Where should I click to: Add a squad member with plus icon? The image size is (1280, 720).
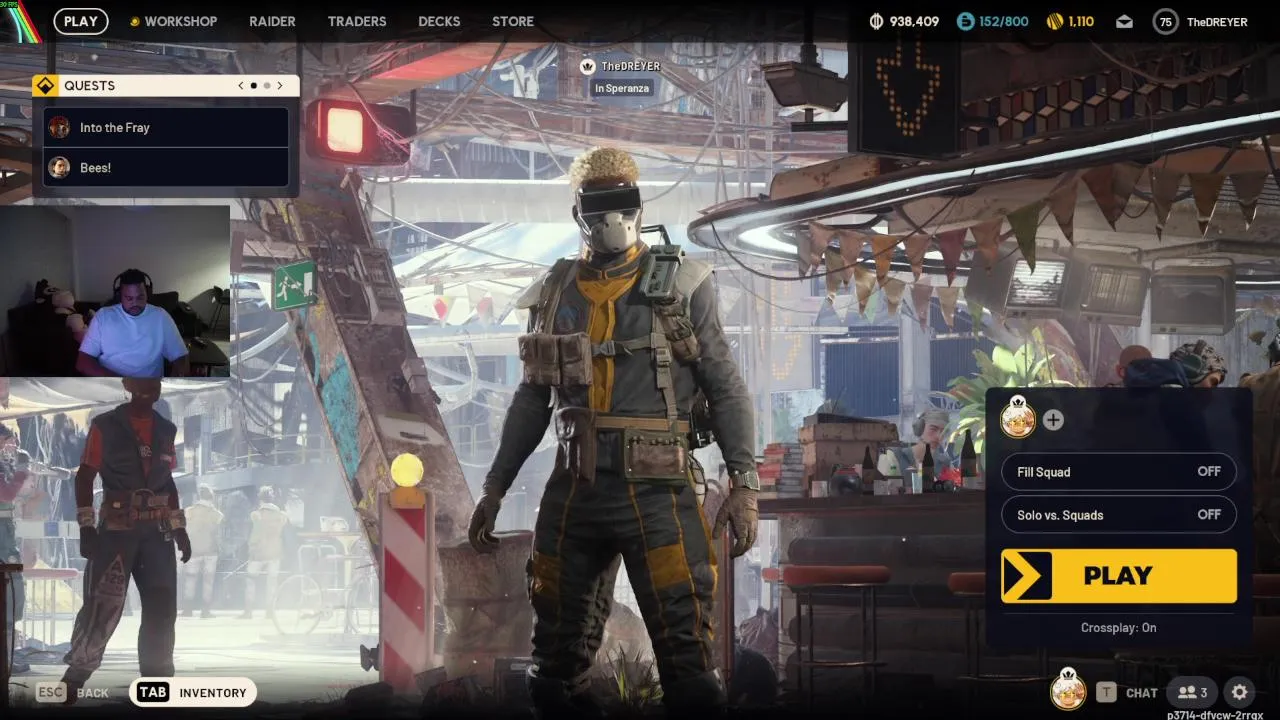pos(1053,420)
